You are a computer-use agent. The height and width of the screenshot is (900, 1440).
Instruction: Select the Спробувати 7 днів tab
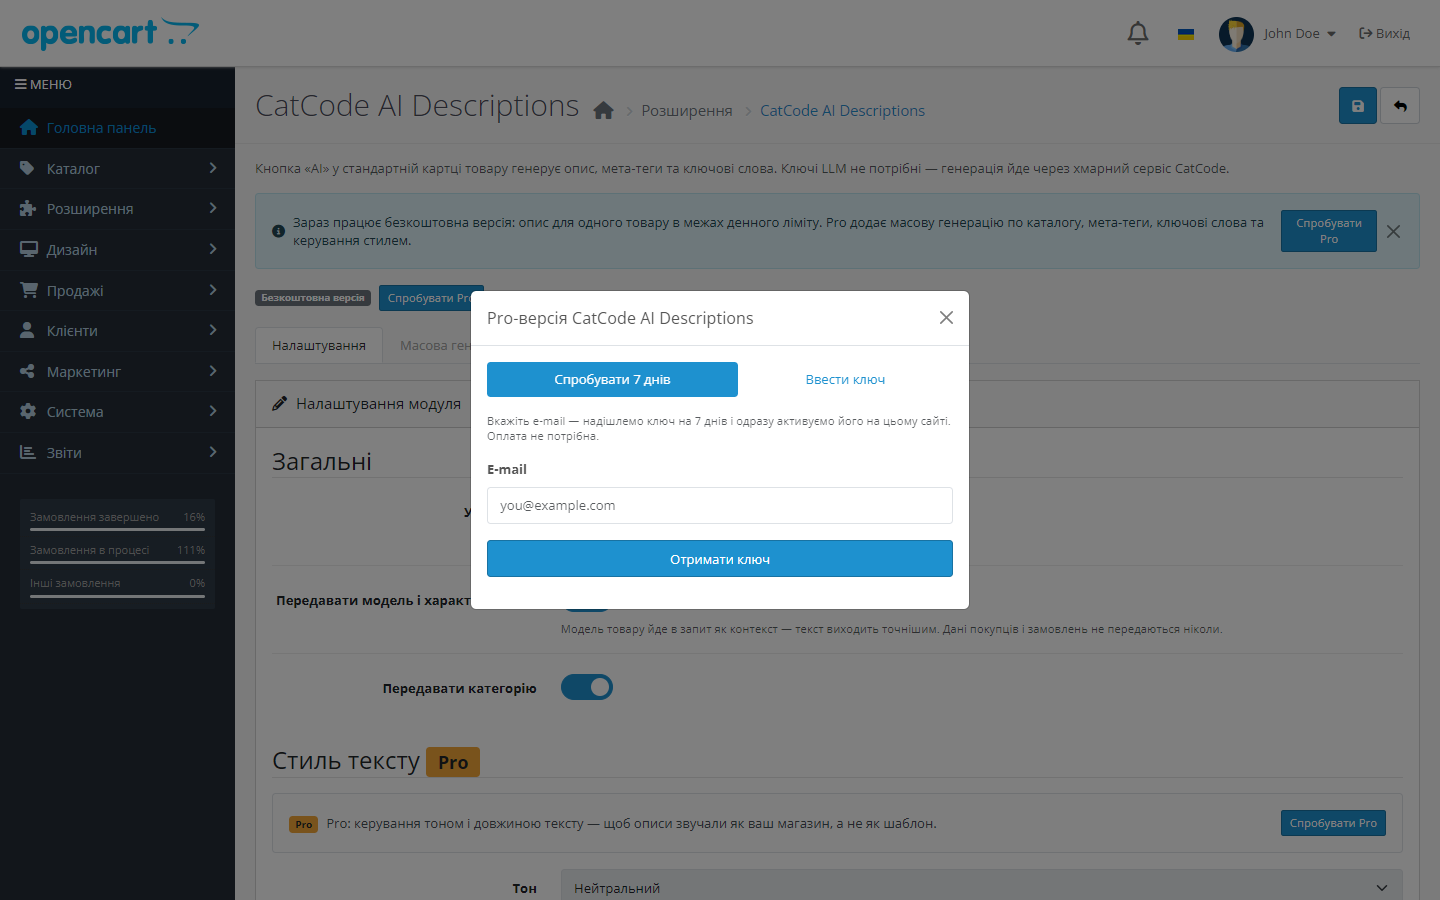(612, 380)
